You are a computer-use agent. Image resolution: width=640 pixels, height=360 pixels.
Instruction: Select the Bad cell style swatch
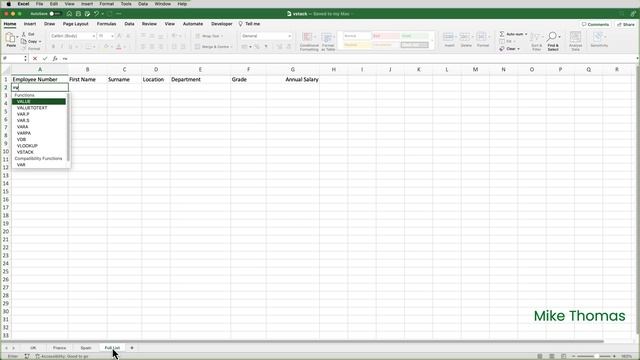[x=385, y=36]
